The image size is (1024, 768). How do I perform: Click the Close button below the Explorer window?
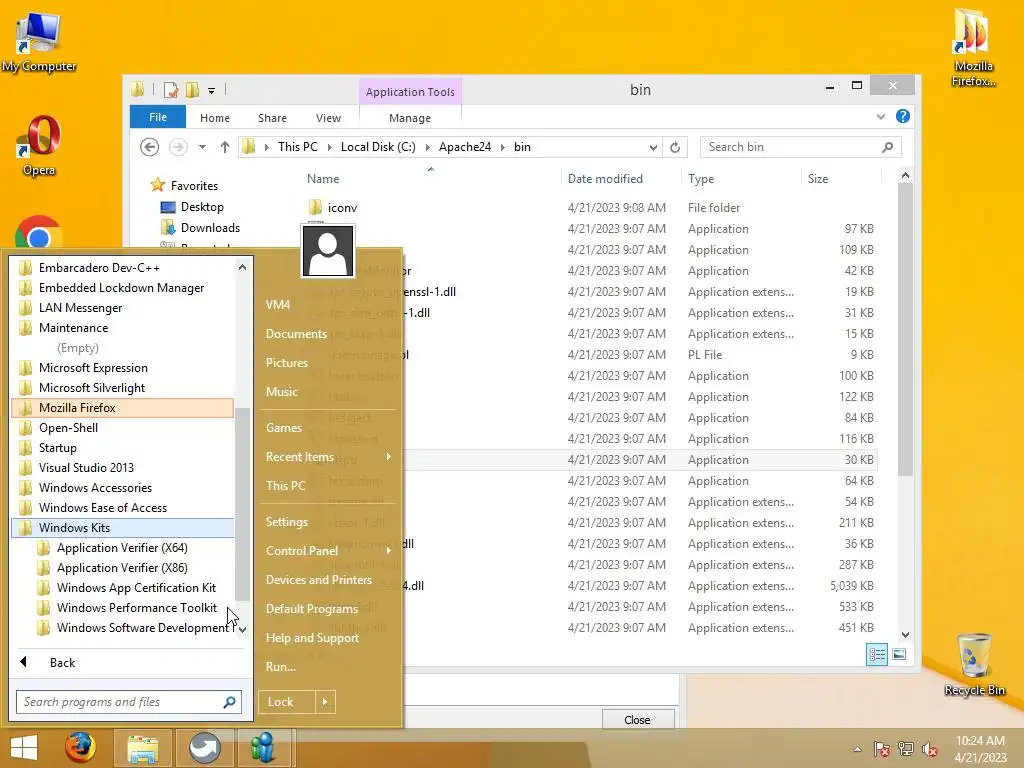pos(637,720)
